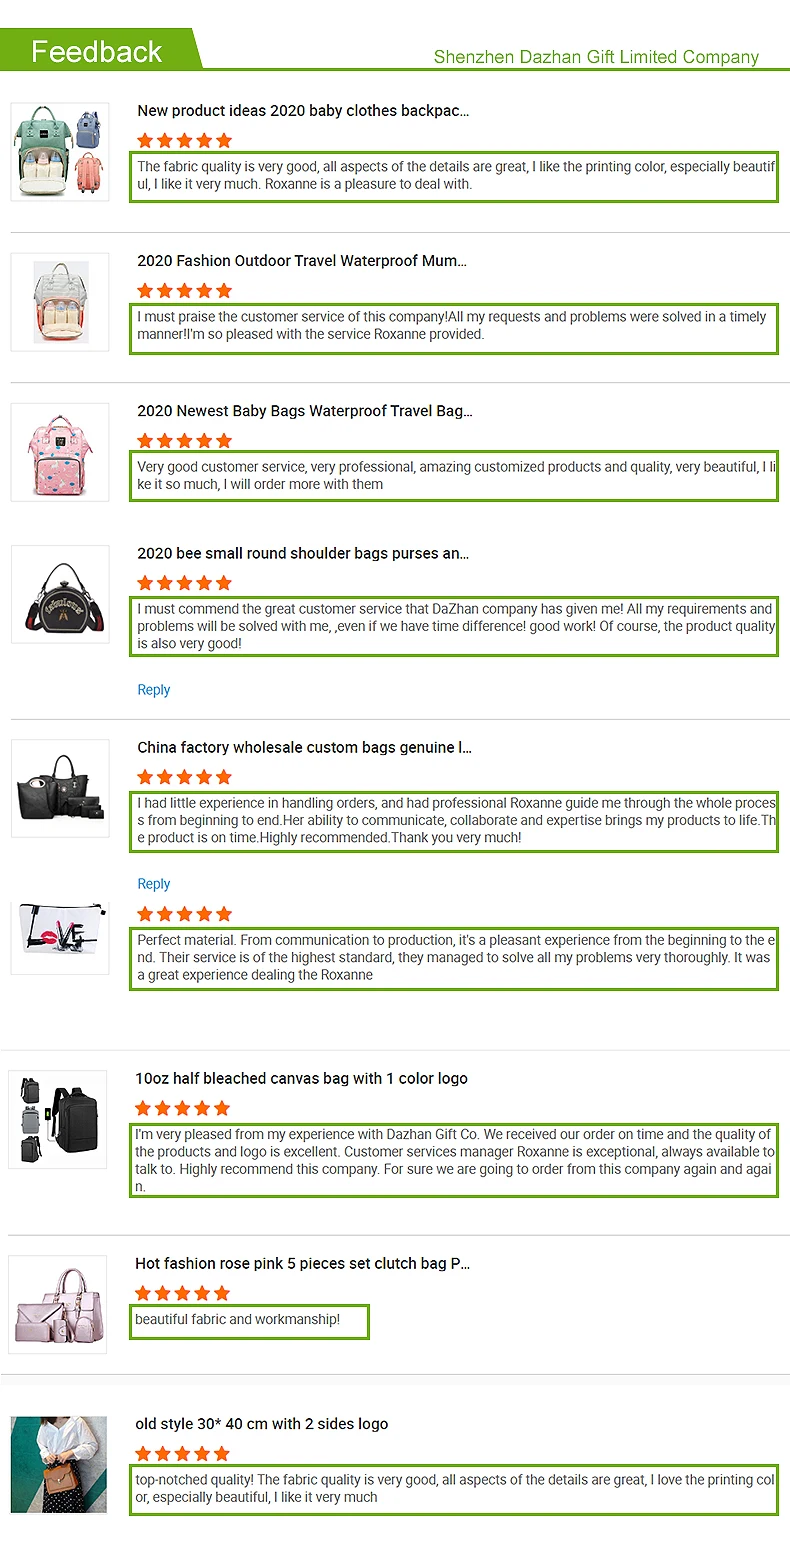
Task: Open the woman with brown bag photo
Action: [x=59, y=1464]
